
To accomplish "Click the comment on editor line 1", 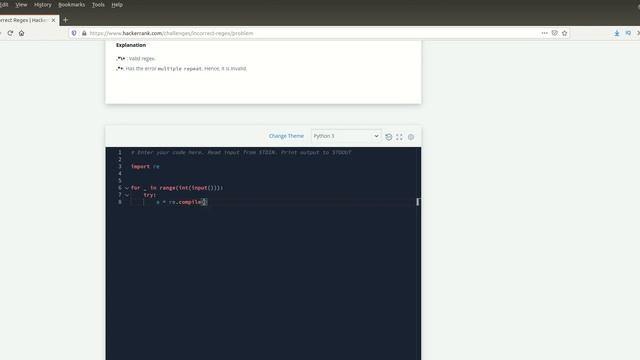I will tap(241, 152).
